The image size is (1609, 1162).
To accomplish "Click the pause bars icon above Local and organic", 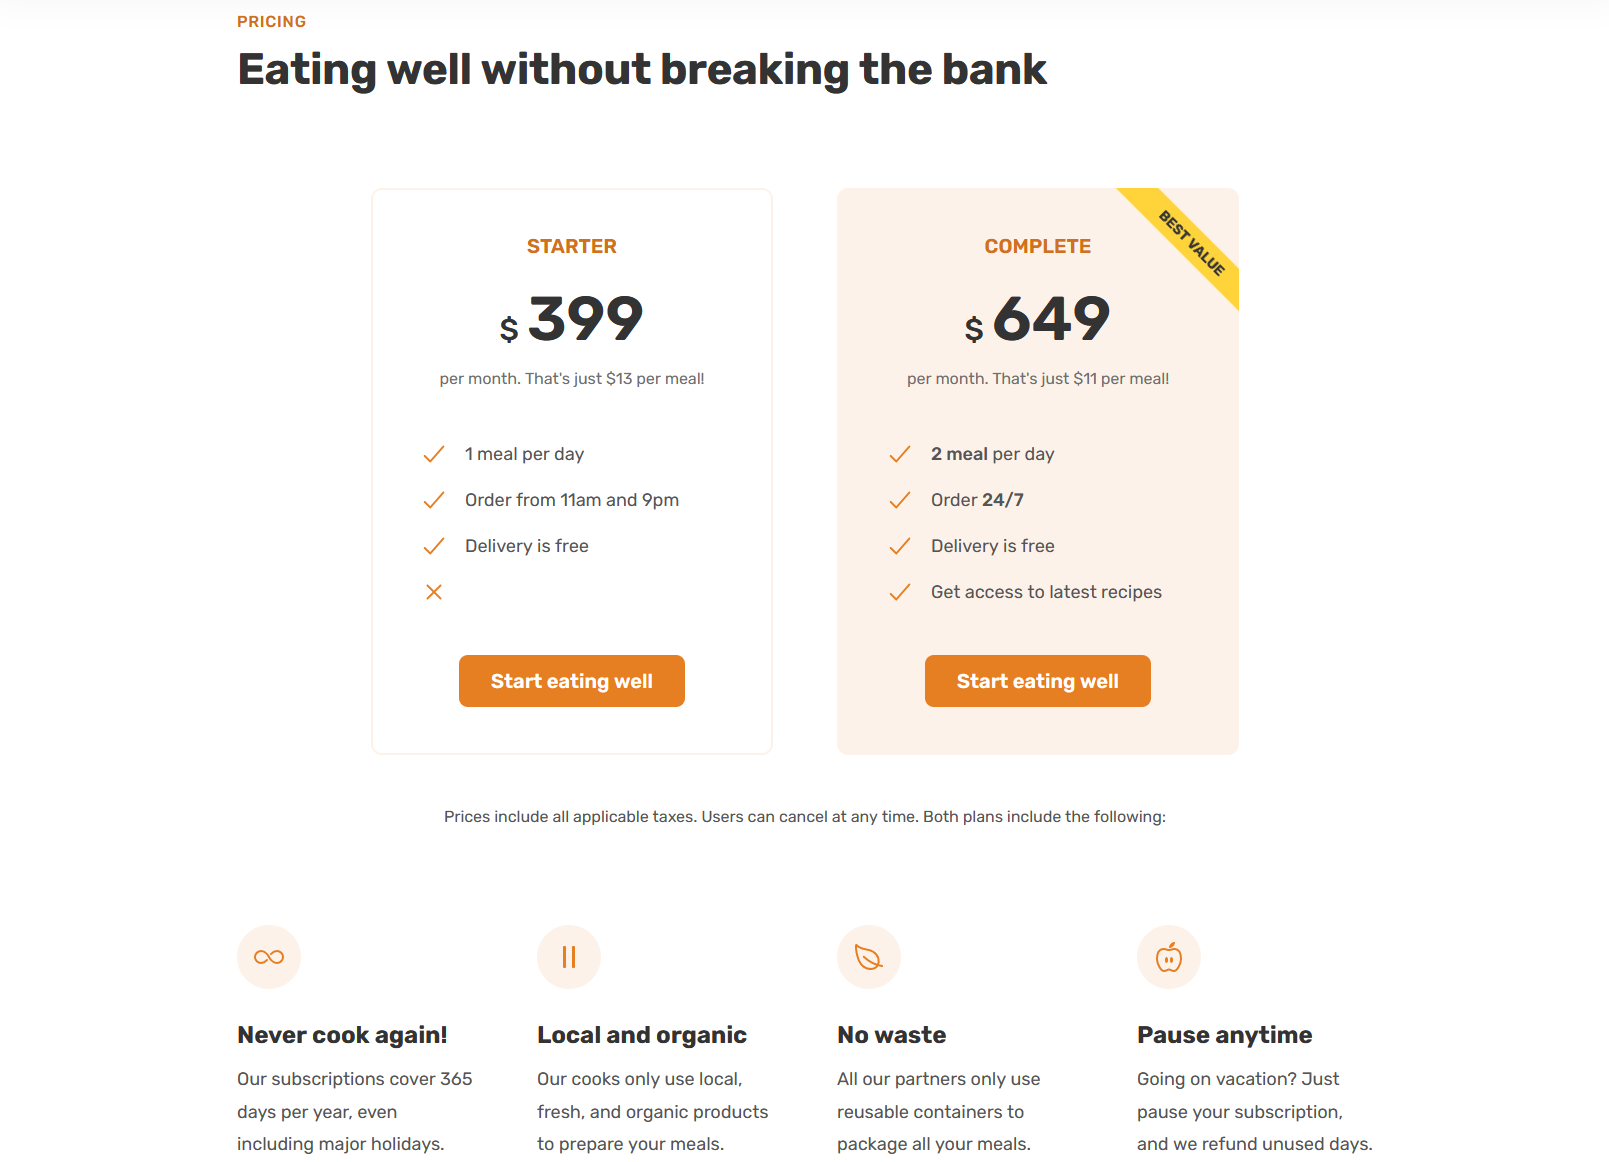I will tap(568, 956).
